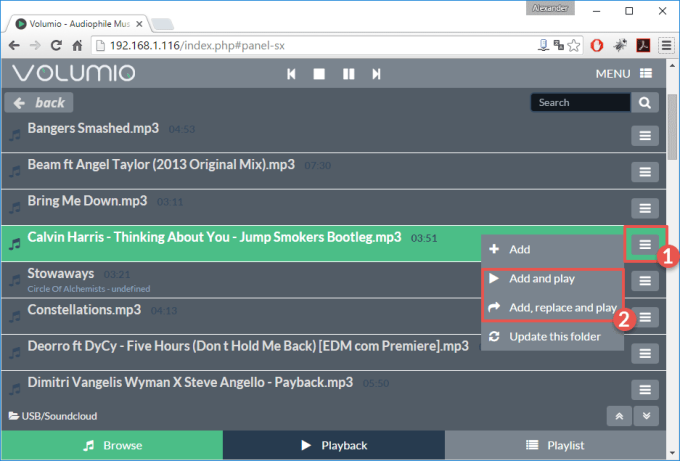Click the scrollbar up arrow
Image resolution: width=680 pixels, height=461 pixels.
[x=672, y=65]
